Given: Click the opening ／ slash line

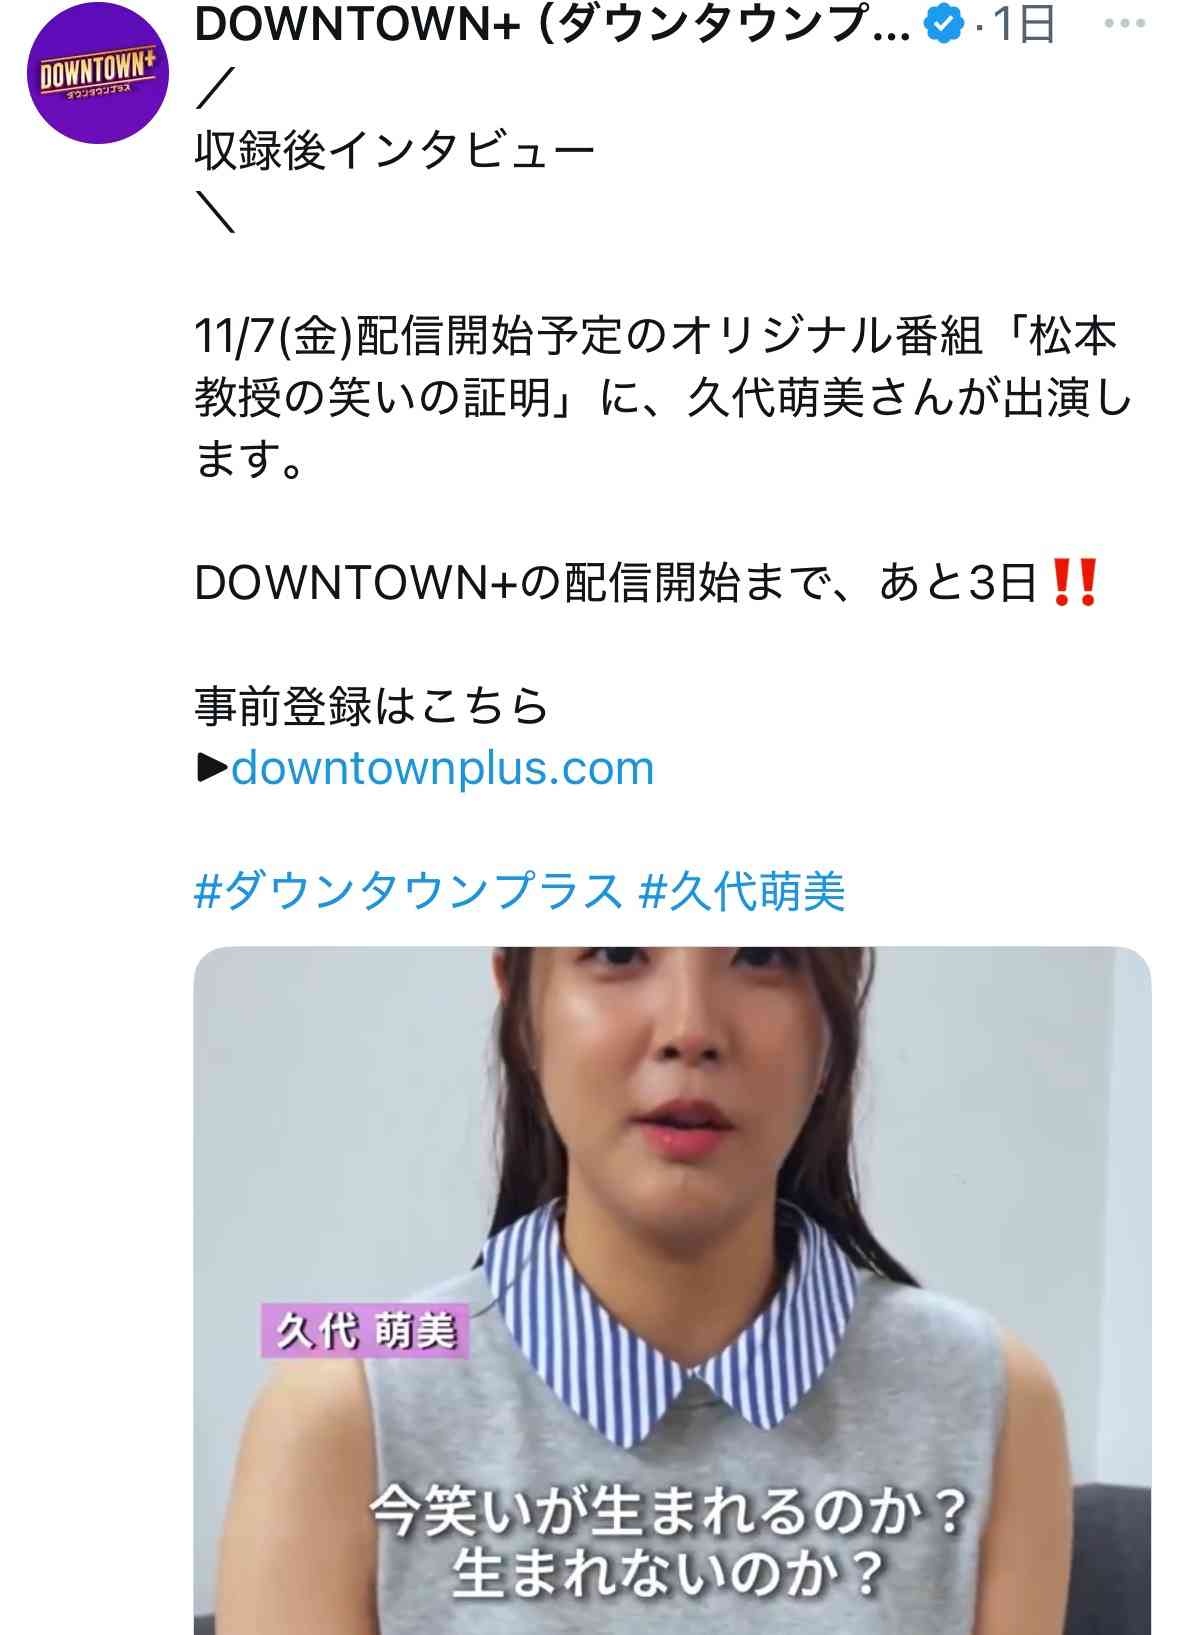Looking at the screenshot, I should tap(215, 90).
